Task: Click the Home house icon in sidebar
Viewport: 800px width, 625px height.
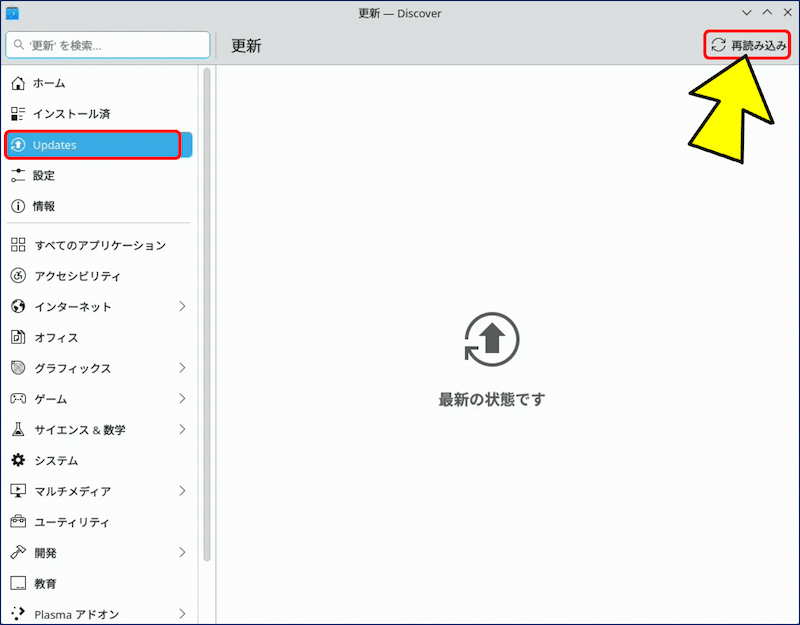Action: click(x=18, y=83)
